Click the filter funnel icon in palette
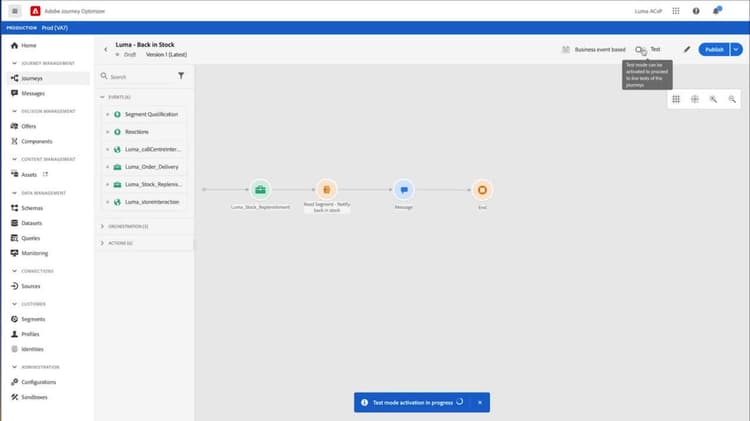 pyautogui.click(x=181, y=76)
